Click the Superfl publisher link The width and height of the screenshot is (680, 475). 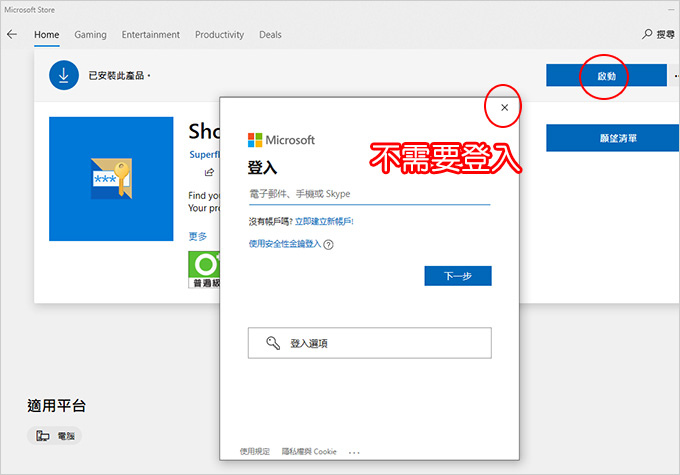click(x=204, y=154)
